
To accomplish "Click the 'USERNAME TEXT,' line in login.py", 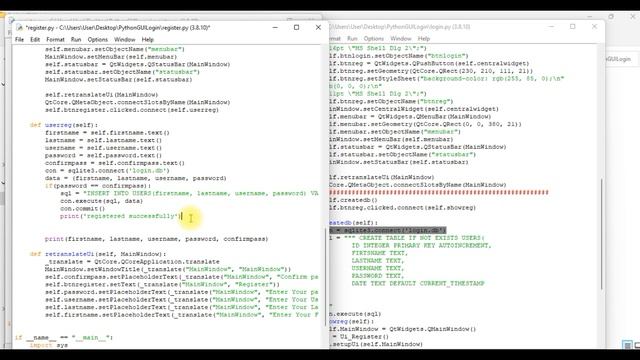I will [x=378, y=268].
